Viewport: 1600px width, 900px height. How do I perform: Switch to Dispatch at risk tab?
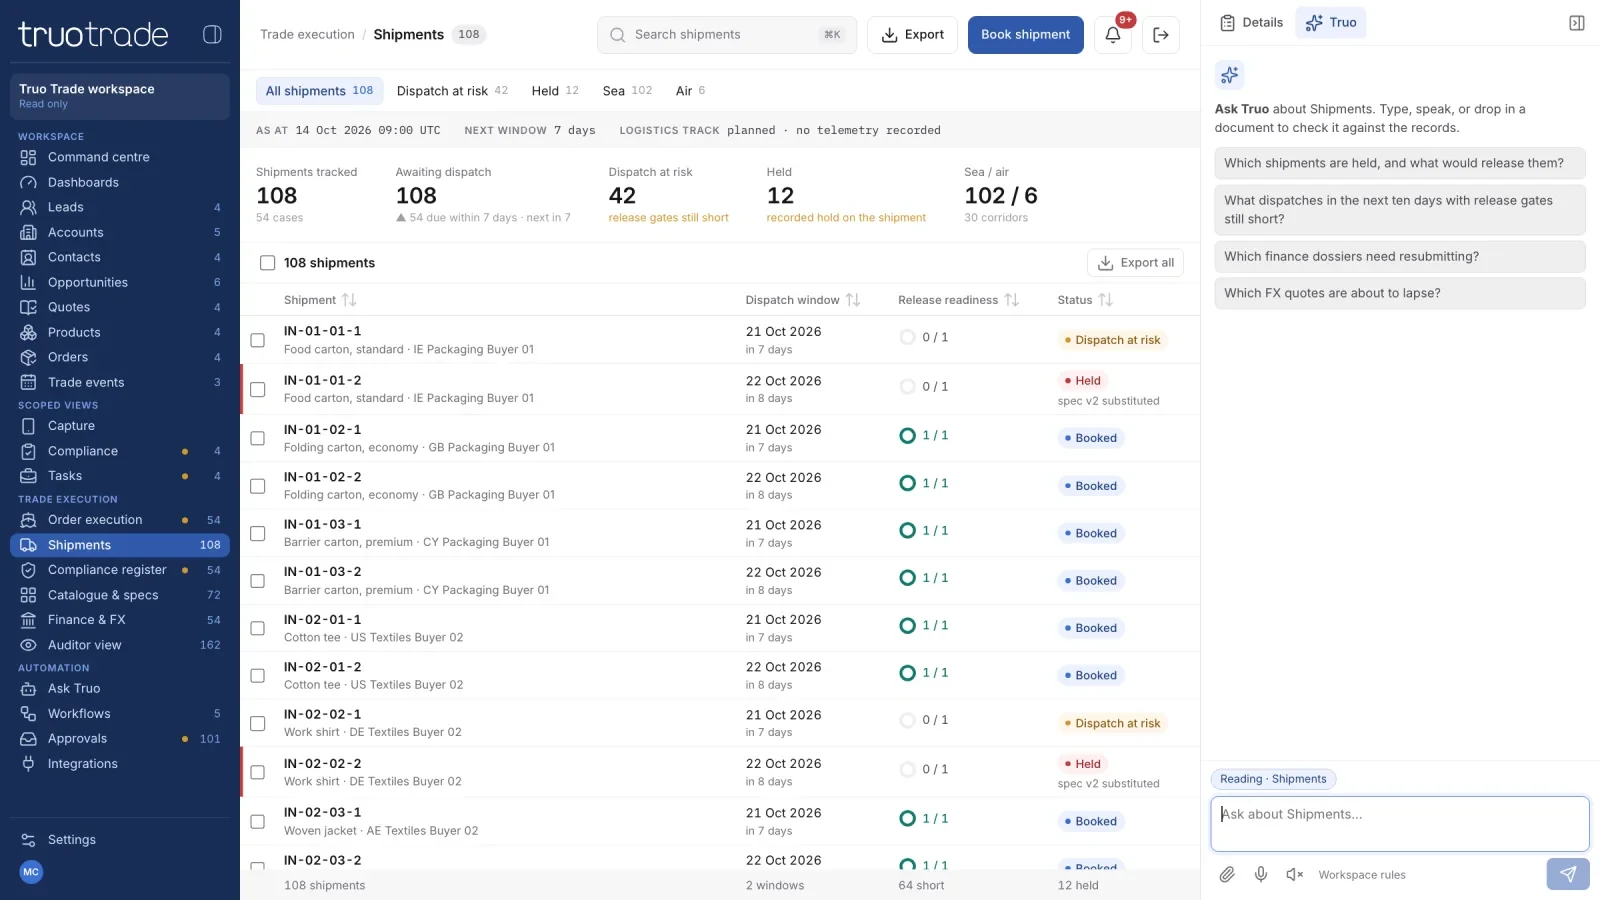pyautogui.click(x=452, y=91)
